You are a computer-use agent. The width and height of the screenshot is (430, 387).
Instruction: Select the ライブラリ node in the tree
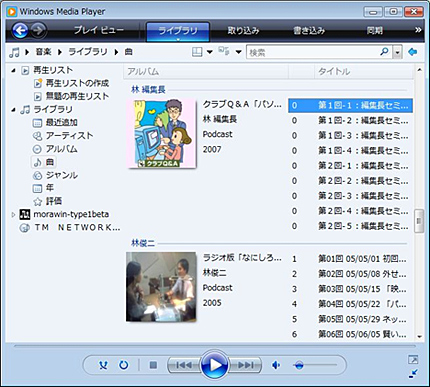click(53, 109)
